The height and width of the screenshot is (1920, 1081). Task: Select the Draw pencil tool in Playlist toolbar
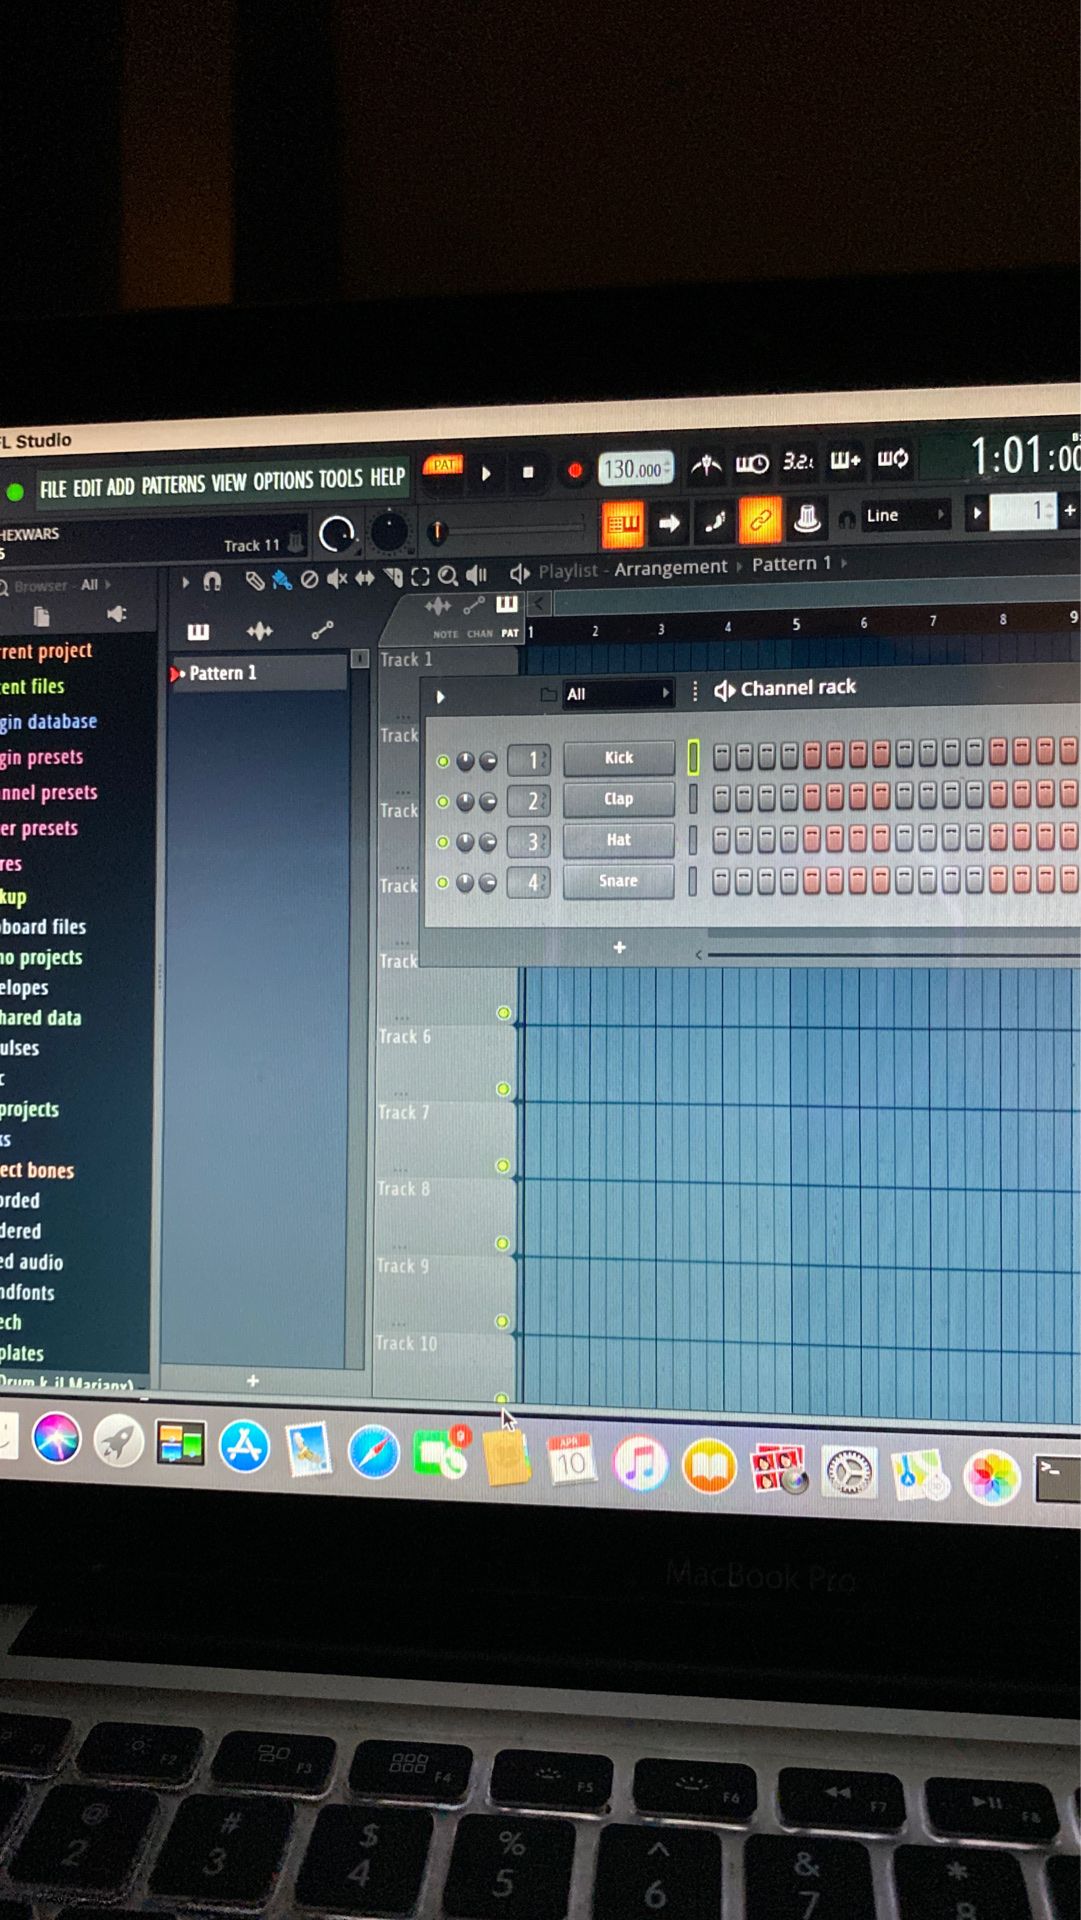coord(255,580)
